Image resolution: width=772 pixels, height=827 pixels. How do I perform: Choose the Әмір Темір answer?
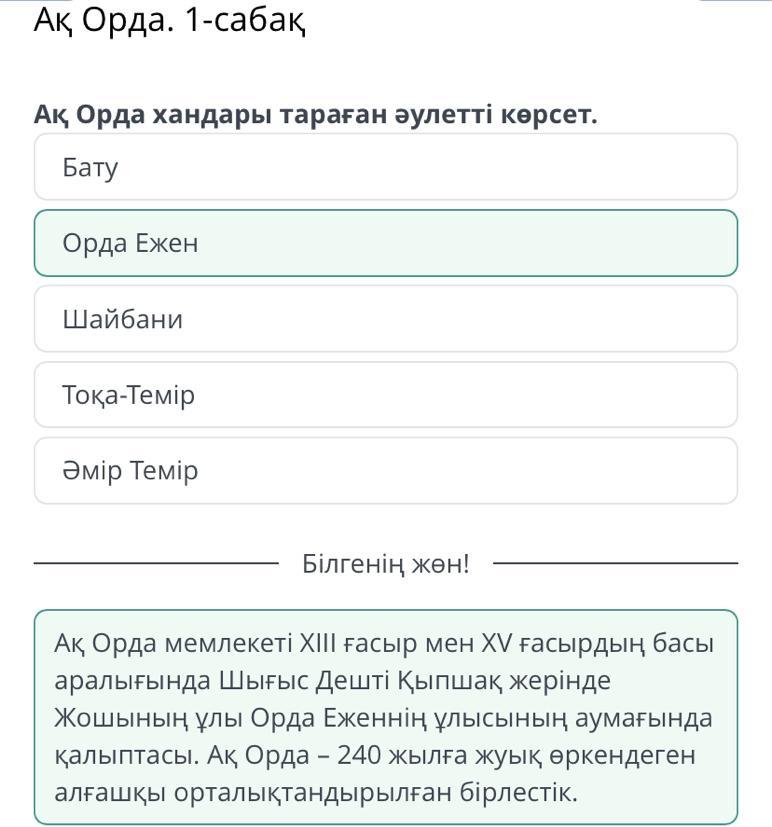coord(385,470)
